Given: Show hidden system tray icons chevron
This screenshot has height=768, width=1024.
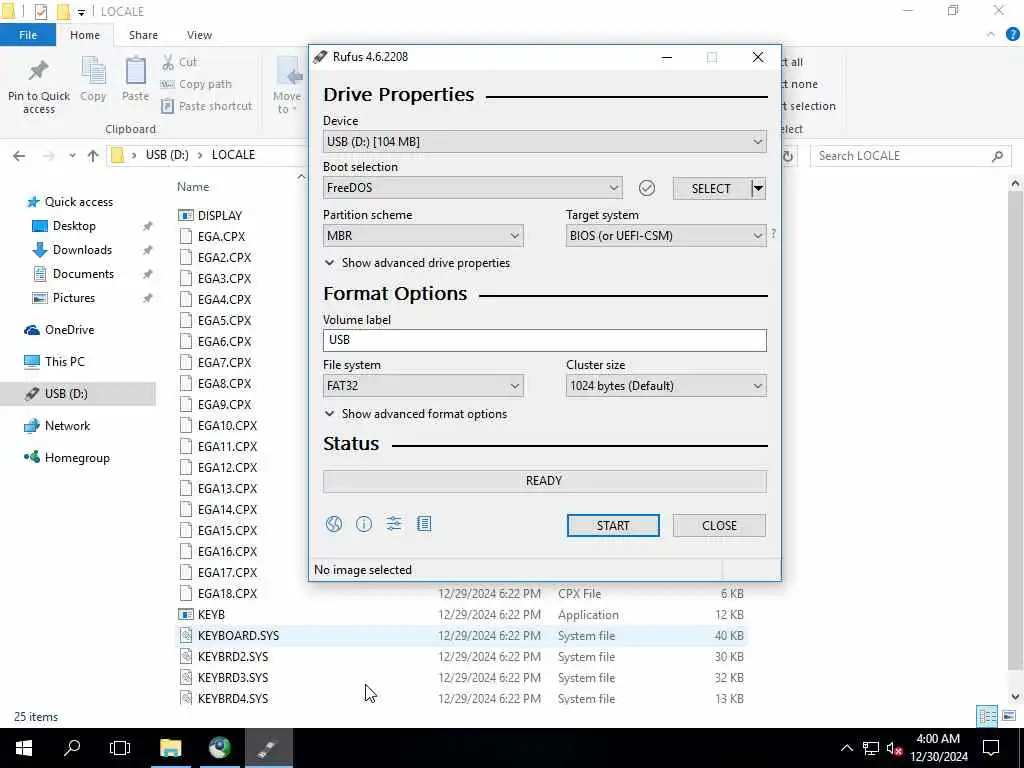Looking at the screenshot, I should click(846, 748).
